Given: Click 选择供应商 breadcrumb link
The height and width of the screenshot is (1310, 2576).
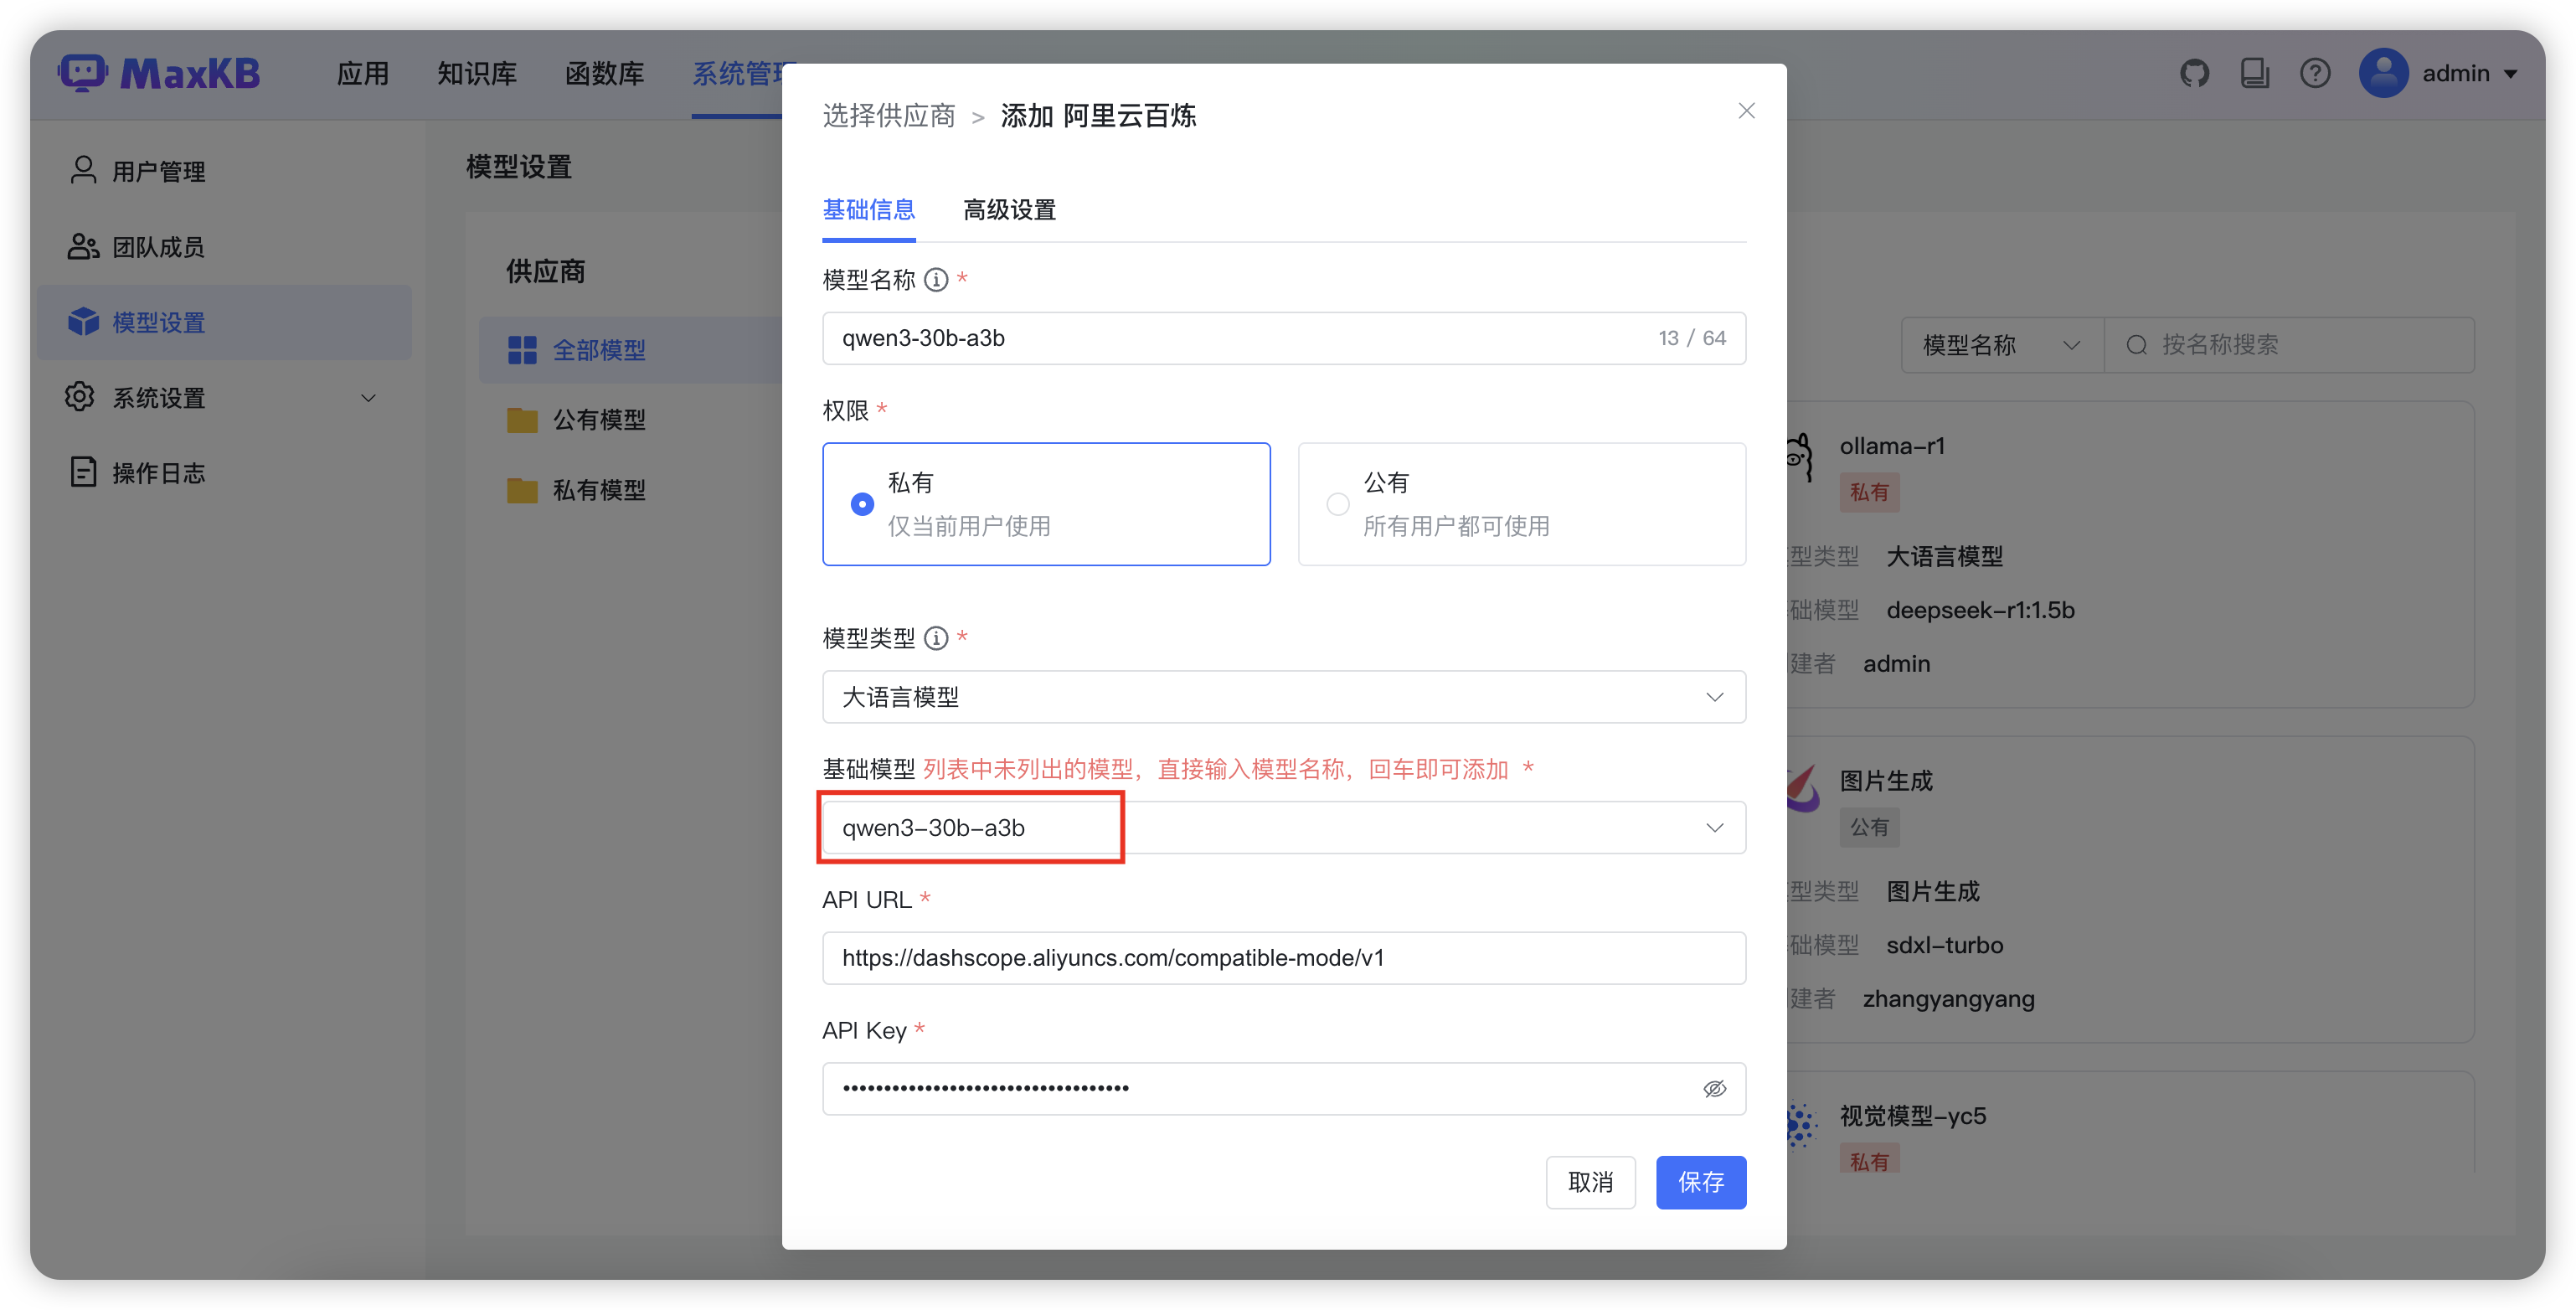Looking at the screenshot, I should click(x=888, y=116).
